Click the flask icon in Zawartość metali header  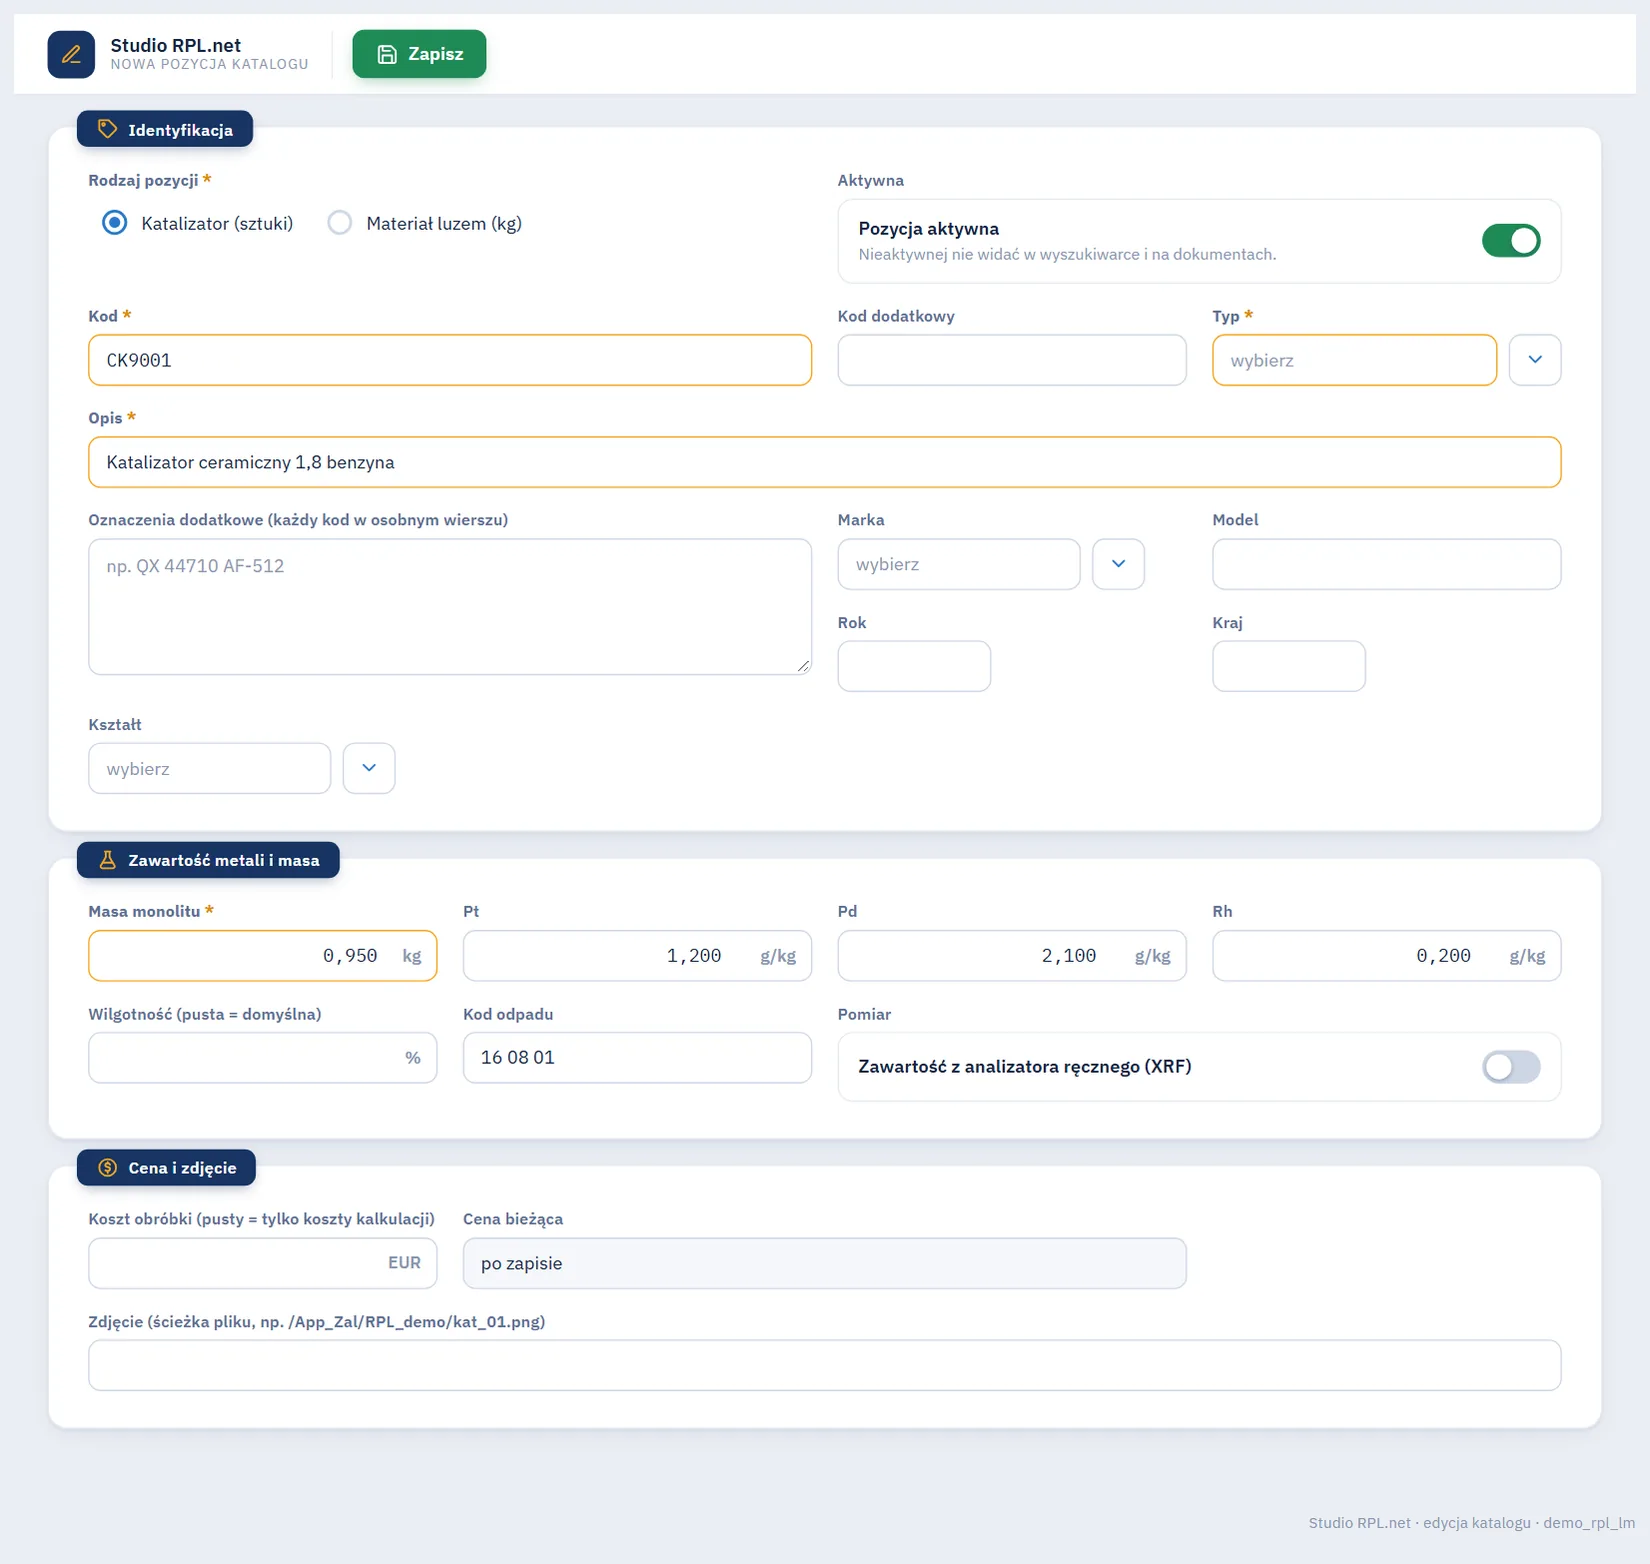point(107,860)
